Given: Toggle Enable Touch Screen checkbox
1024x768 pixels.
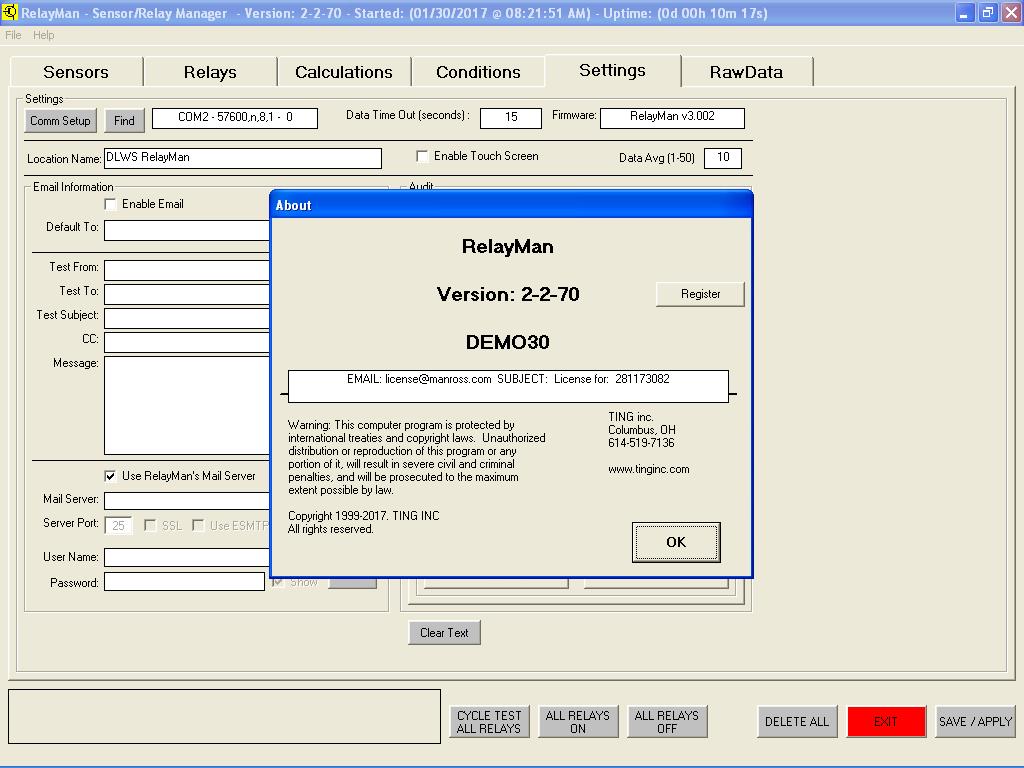Looking at the screenshot, I should click(423, 156).
